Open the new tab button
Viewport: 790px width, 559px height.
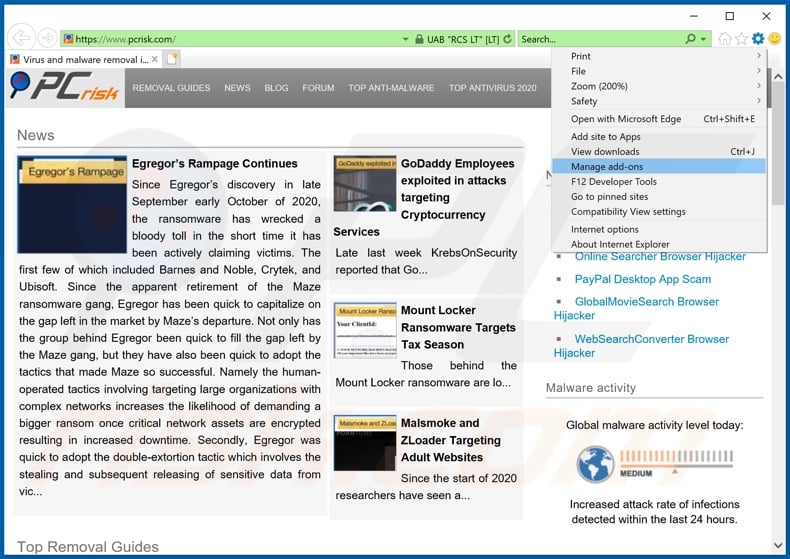coord(172,59)
